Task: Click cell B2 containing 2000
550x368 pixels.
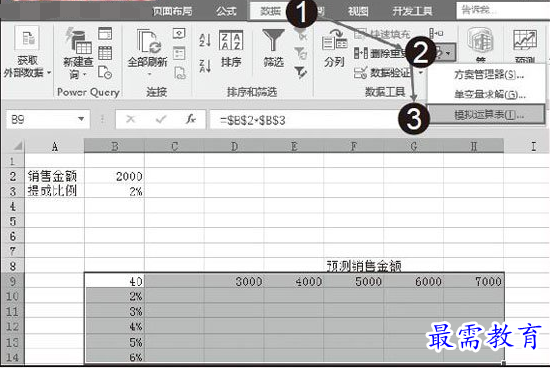Action: click(x=114, y=176)
